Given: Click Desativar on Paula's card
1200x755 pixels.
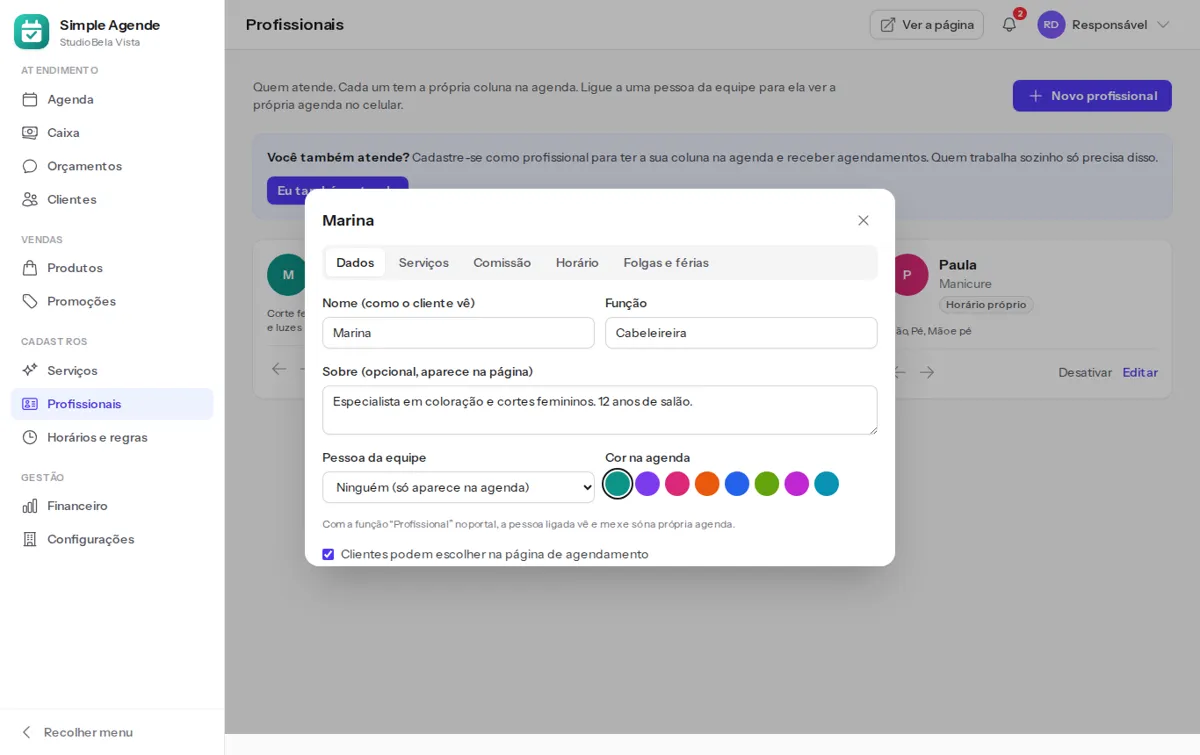Looking at the screenshot, I should click(1085, 372).
